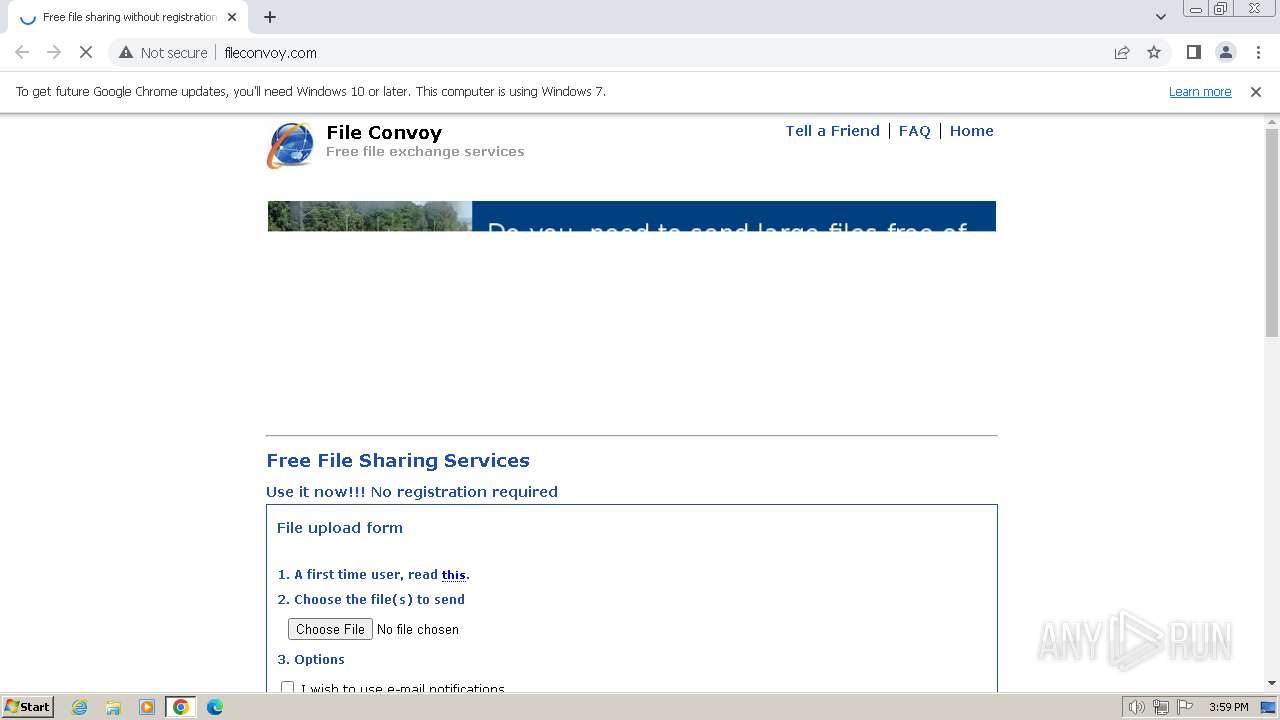Expand the tab search dropdown
The width and height of the screenshot is (1280, 720).
point(1160,17)
